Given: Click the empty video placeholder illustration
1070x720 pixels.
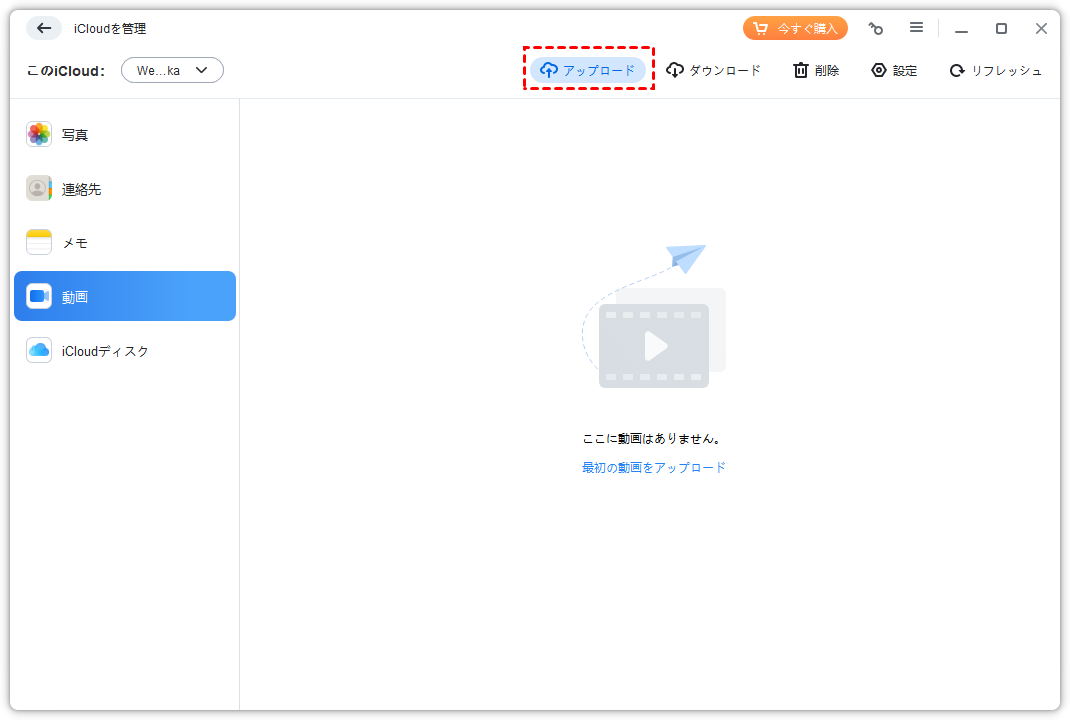Looking at the screenshot, I should pos(654,330).
